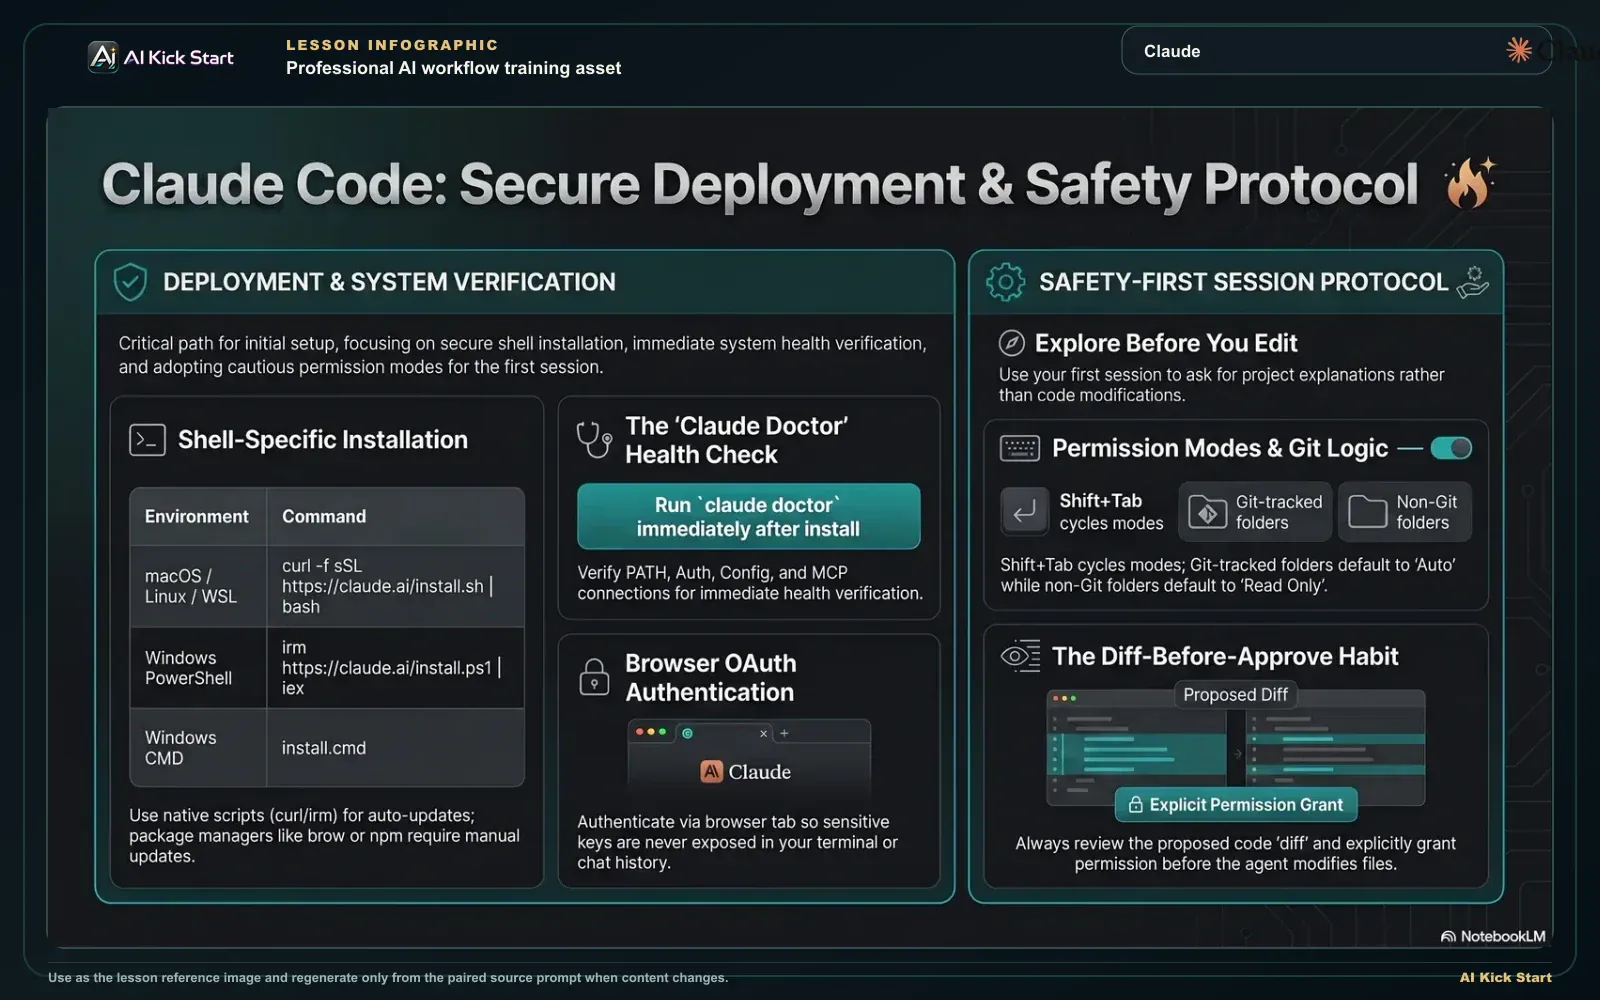This screenshot has height=1000, width=1600.
Task: Click the compass icon next to Explore Before You Edit
Action: point(1012,343)
